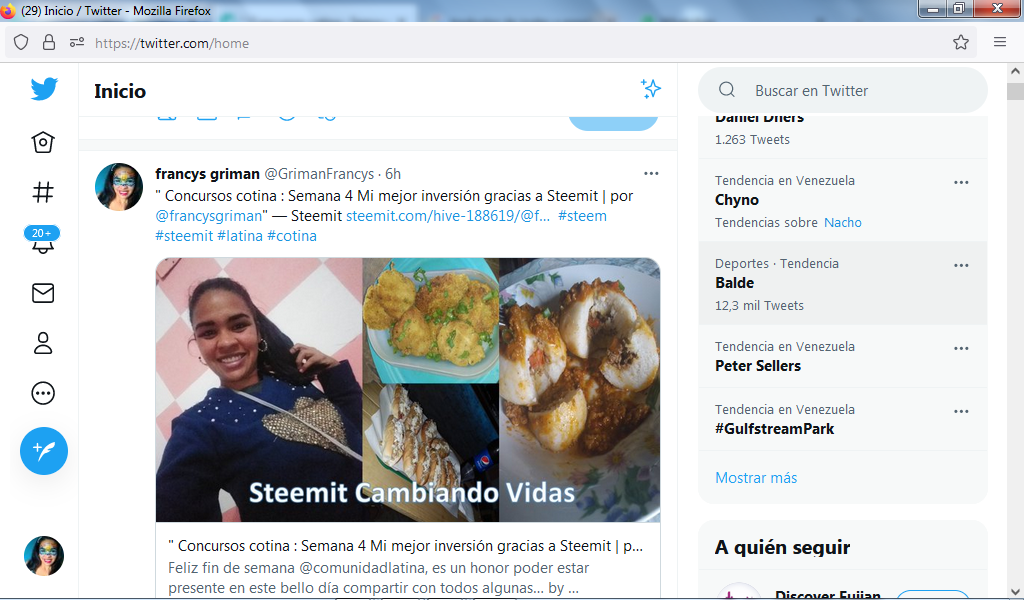The width and height of the screenshot is (1024, 600).
Task: Click the site permissions icon in address bar
Action: pos(77,42)
